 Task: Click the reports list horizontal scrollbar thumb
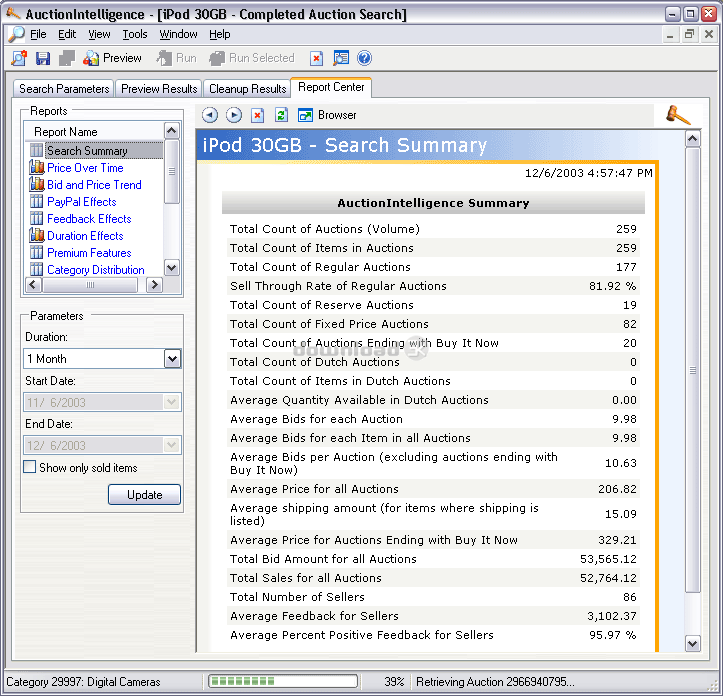(90, 285)
